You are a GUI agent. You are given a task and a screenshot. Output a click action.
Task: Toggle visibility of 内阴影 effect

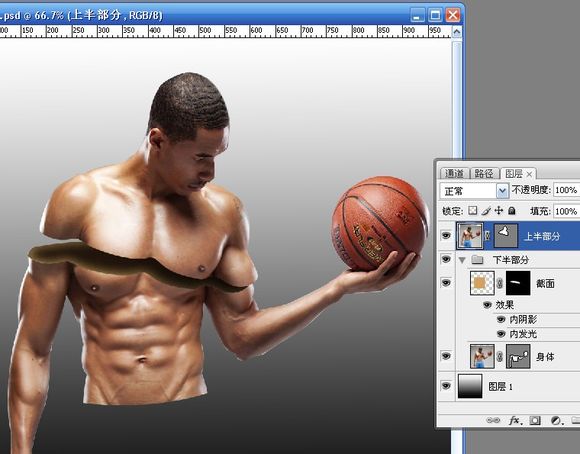[501, 319]
